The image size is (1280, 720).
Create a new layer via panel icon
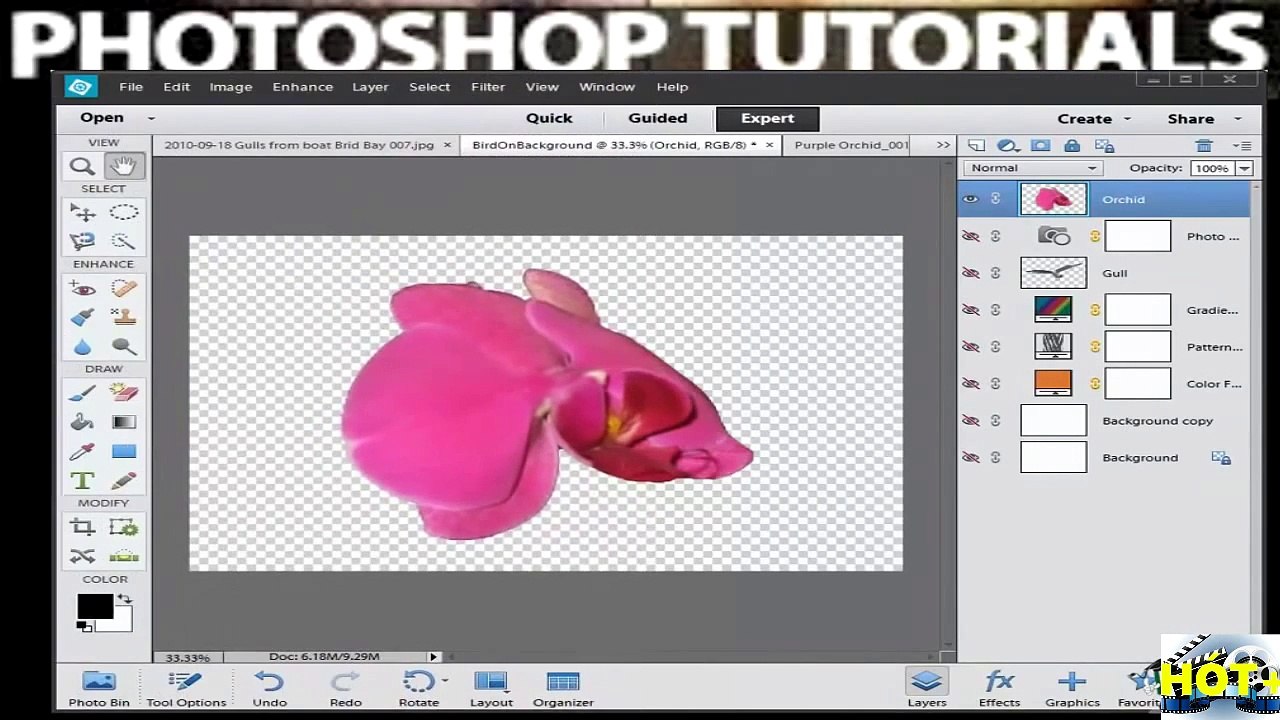click(x=976, y=146)
